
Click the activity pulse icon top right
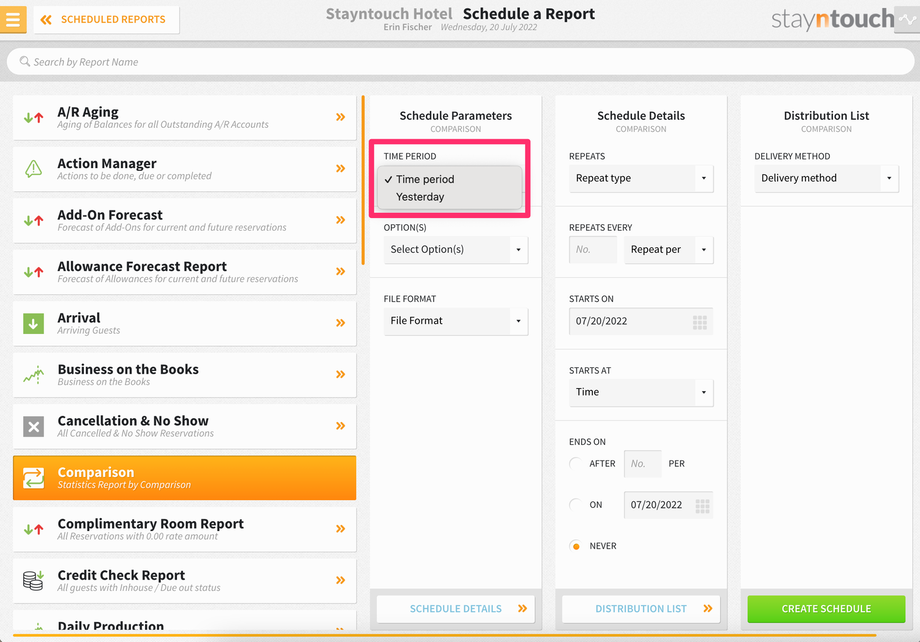tap(907, 19)
